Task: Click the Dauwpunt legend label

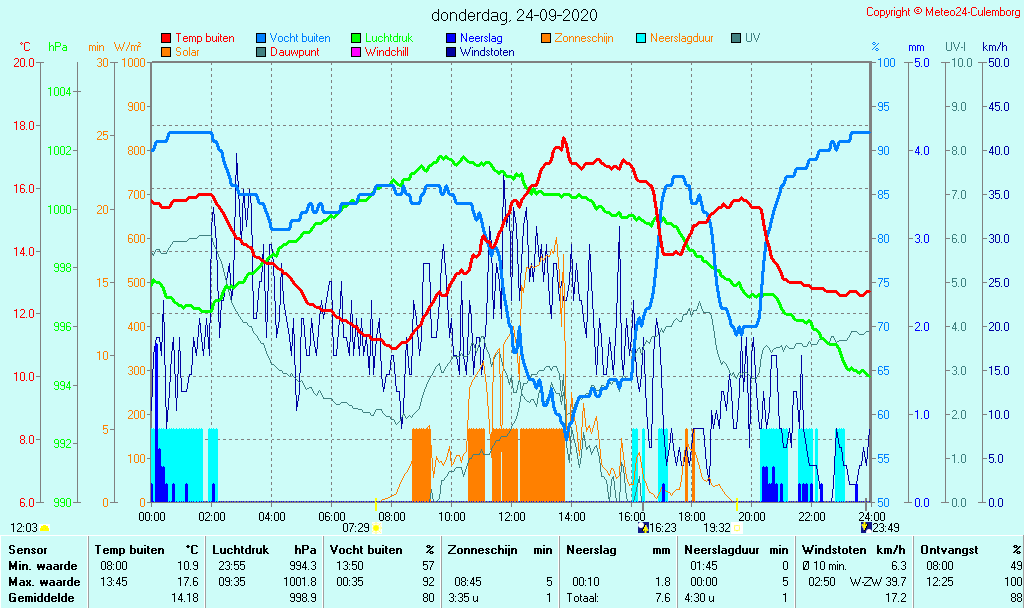Action: (x=294, y=52)
